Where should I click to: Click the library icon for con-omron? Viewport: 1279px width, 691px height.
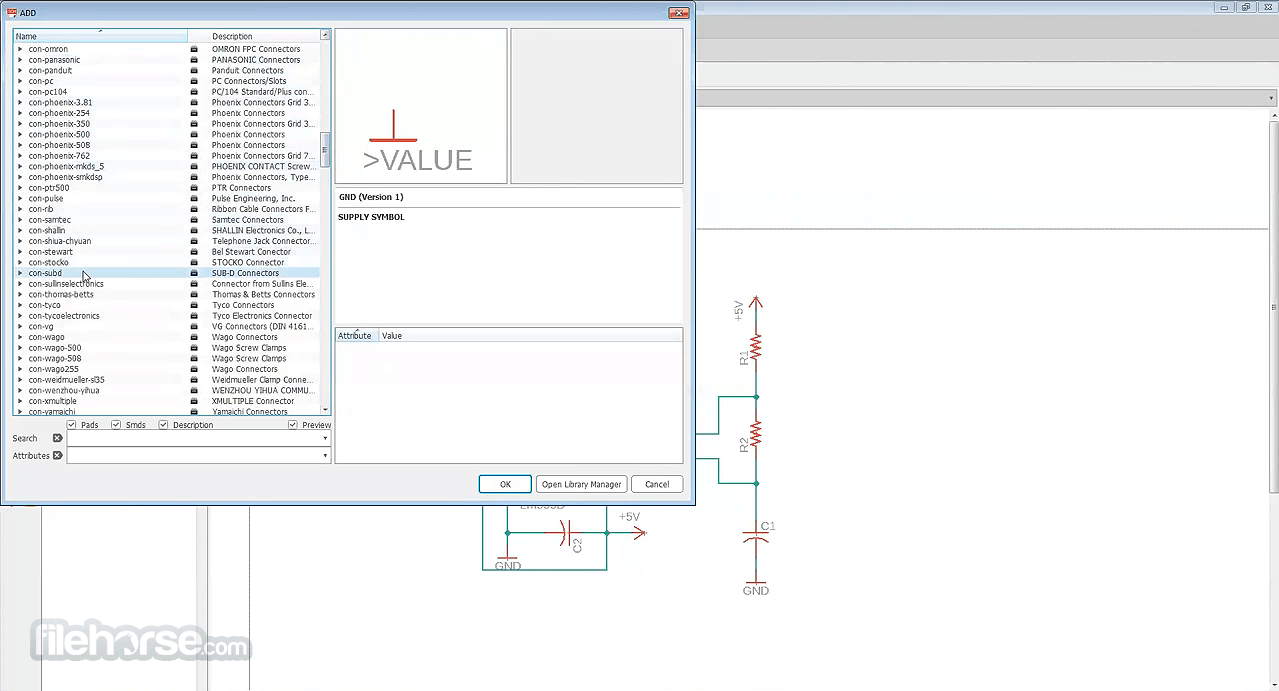[x=194, y=49]
